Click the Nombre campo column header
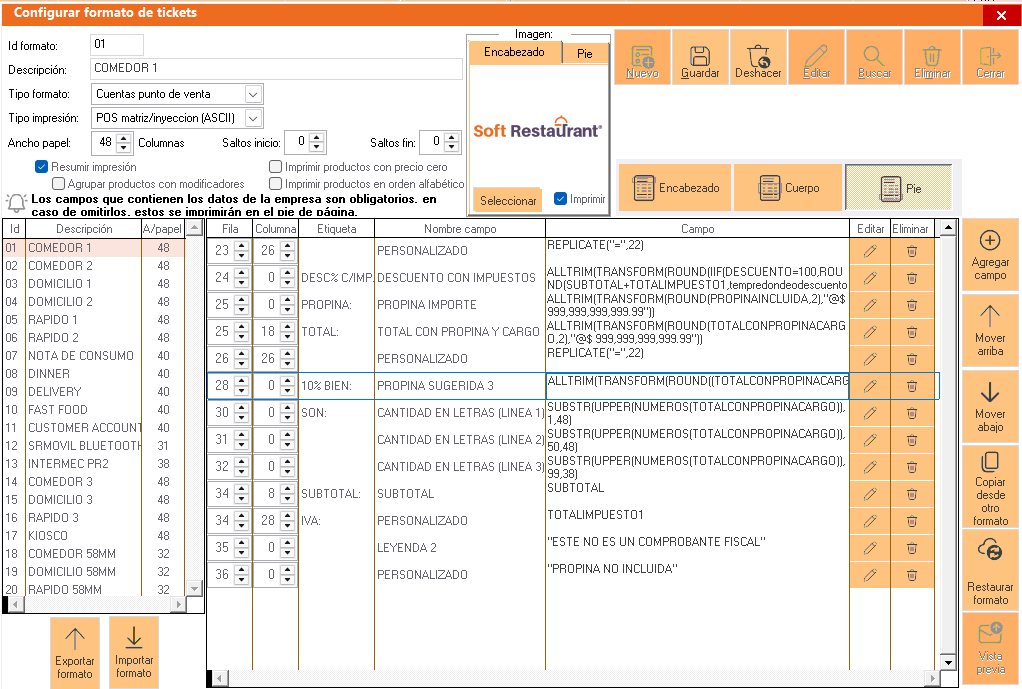 (x=460, y=229)
